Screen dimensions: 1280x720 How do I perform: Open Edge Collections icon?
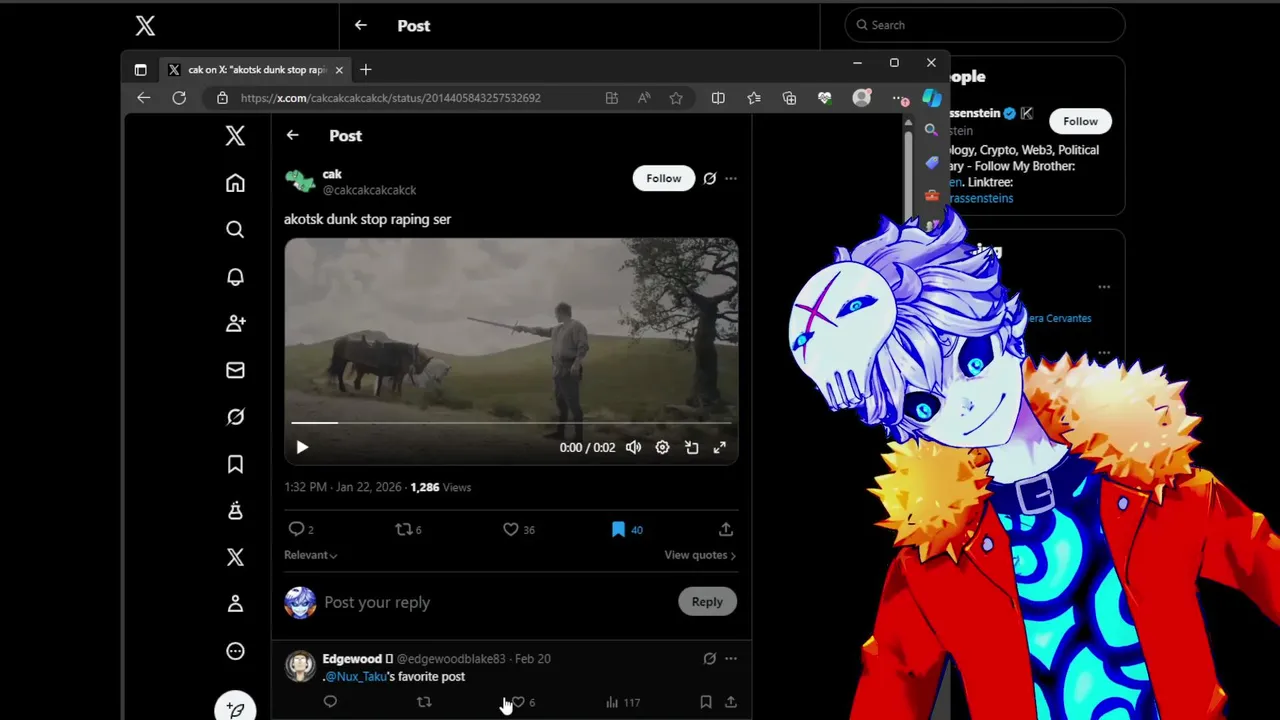[x=789, y=98]
